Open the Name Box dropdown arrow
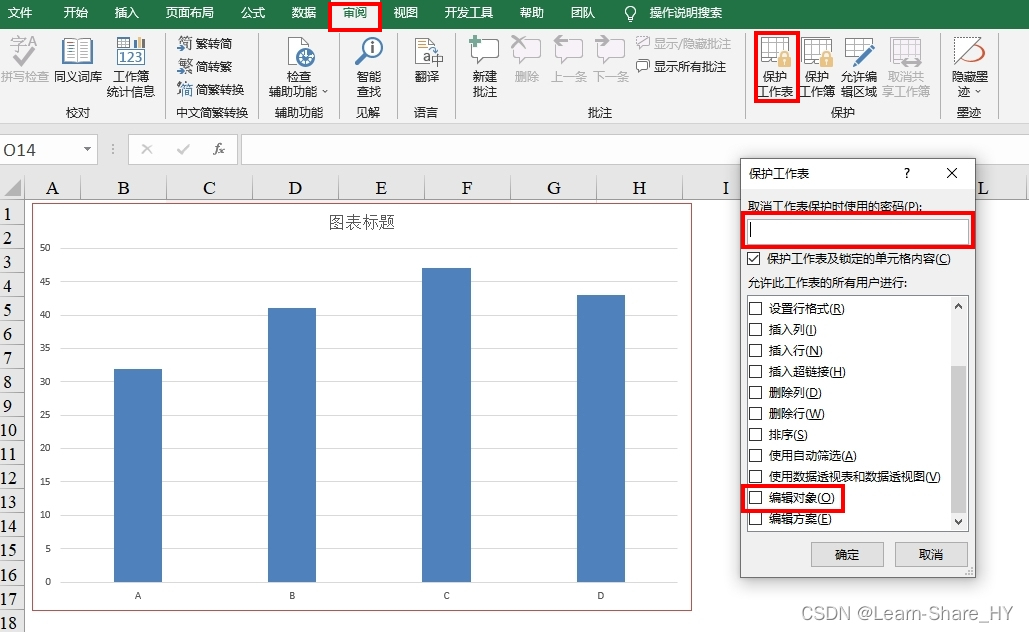The height and width of the screenshot is (632, 1029). click(x=87, y=150)
